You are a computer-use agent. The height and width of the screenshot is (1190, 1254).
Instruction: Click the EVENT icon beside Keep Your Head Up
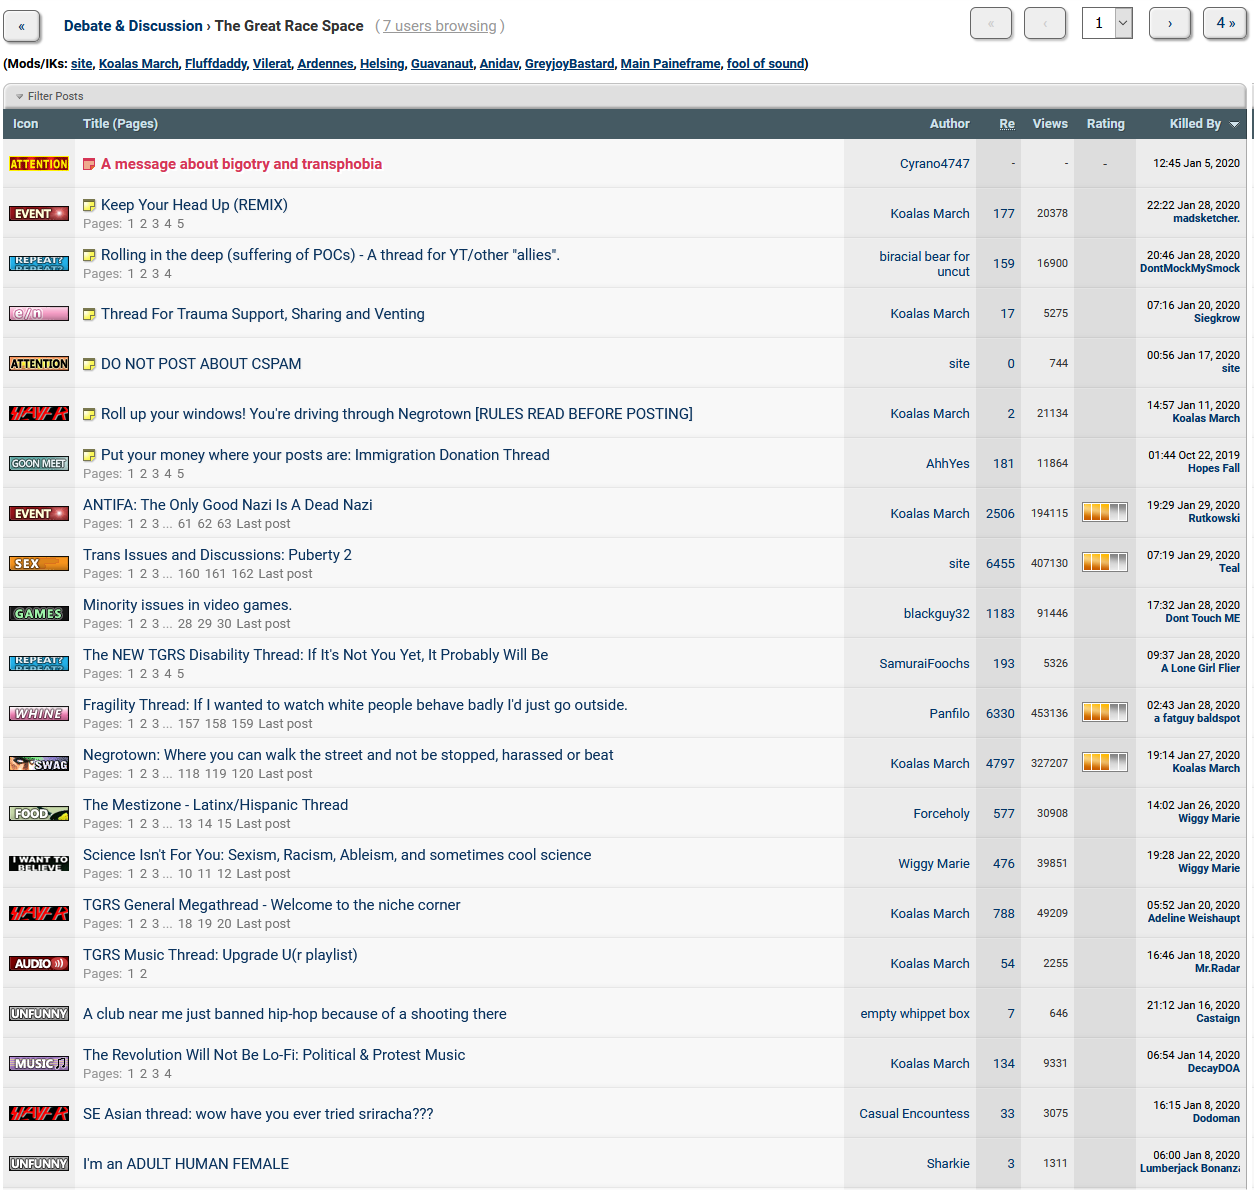tap(39, 214)
